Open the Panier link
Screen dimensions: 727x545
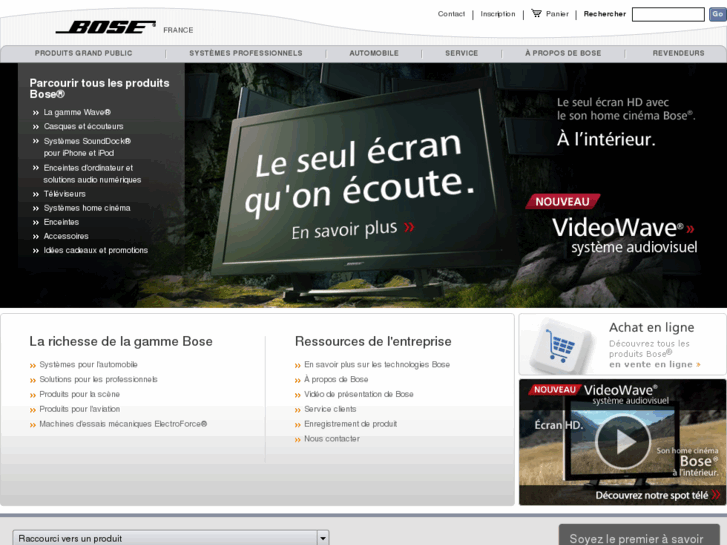557,14
